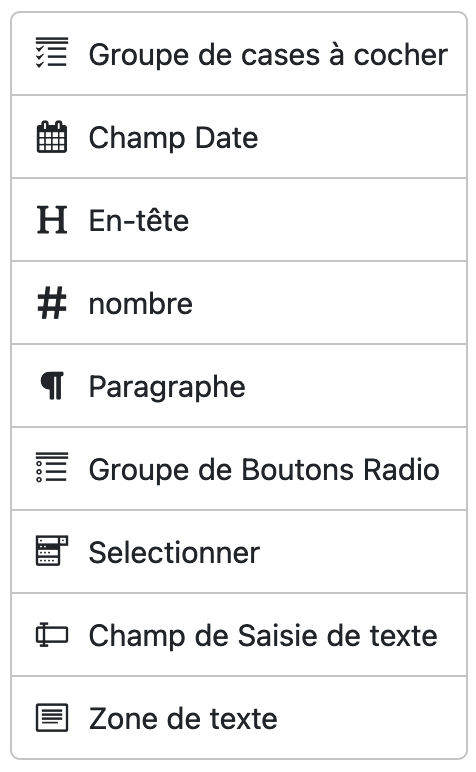Click empty area right of nombre row
476x772 pixels.
click(x=327, y=303)
